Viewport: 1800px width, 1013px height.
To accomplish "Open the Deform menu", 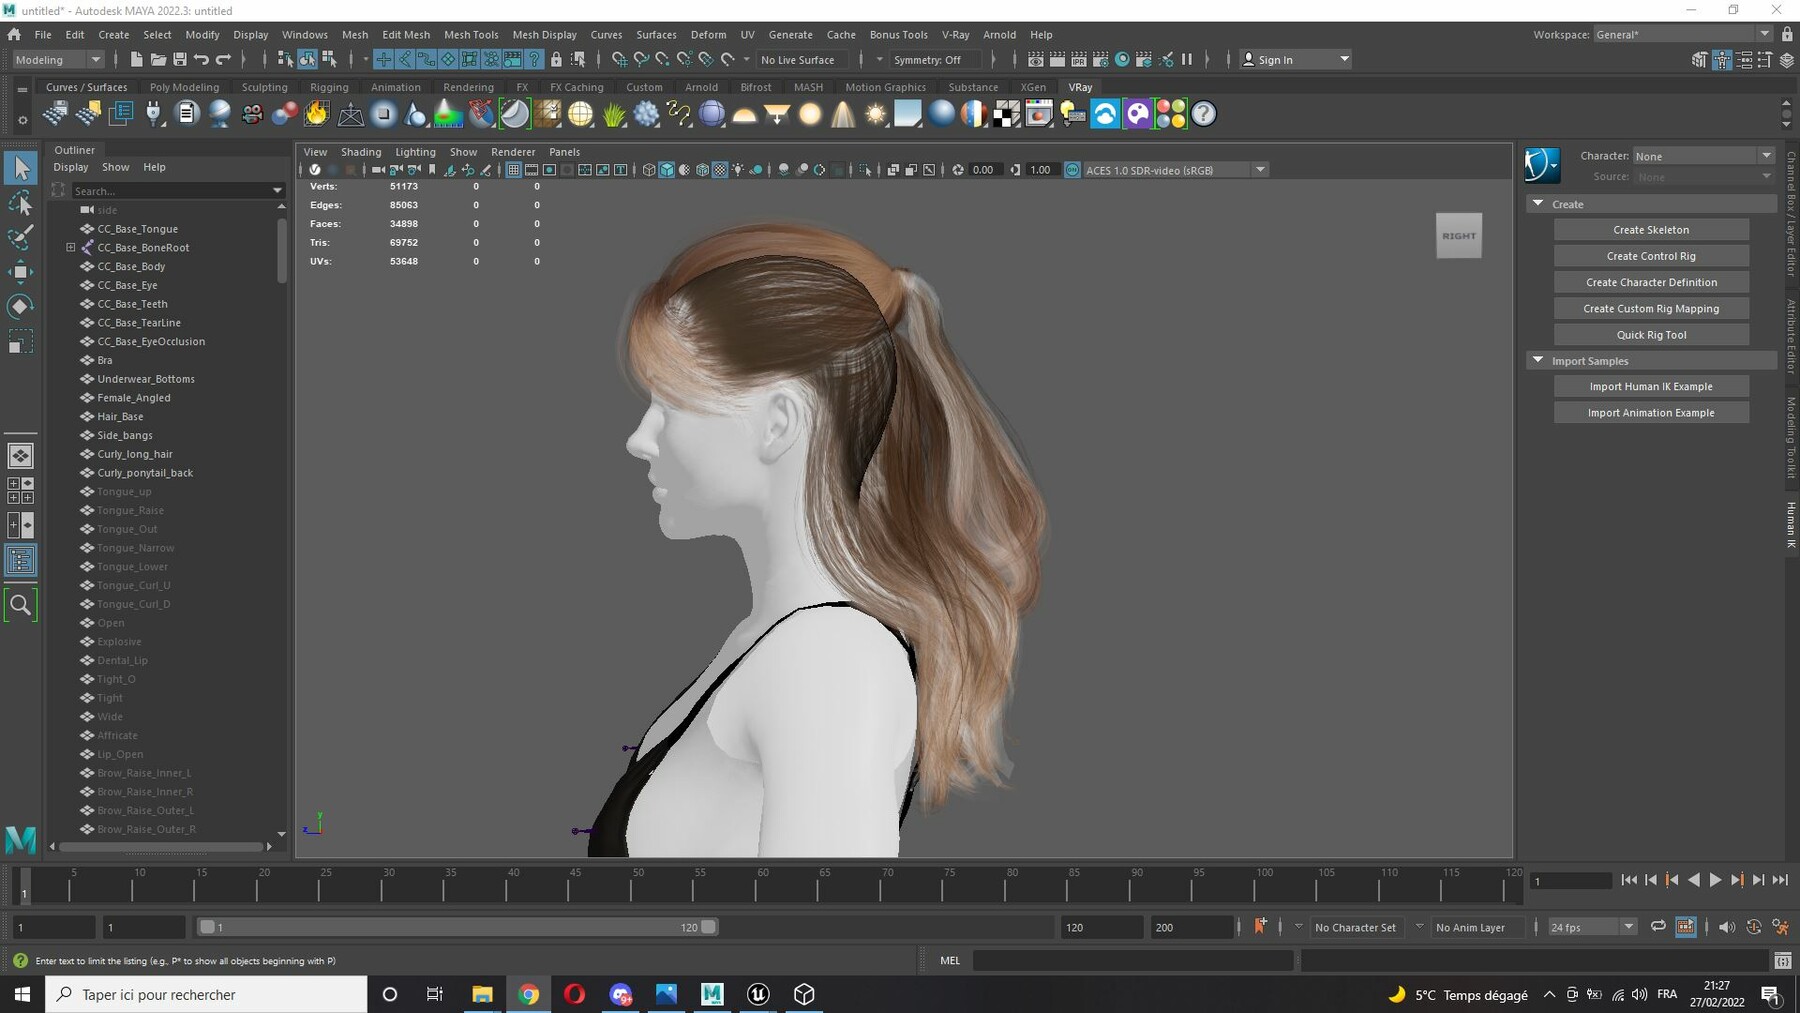I will [708, 34].
